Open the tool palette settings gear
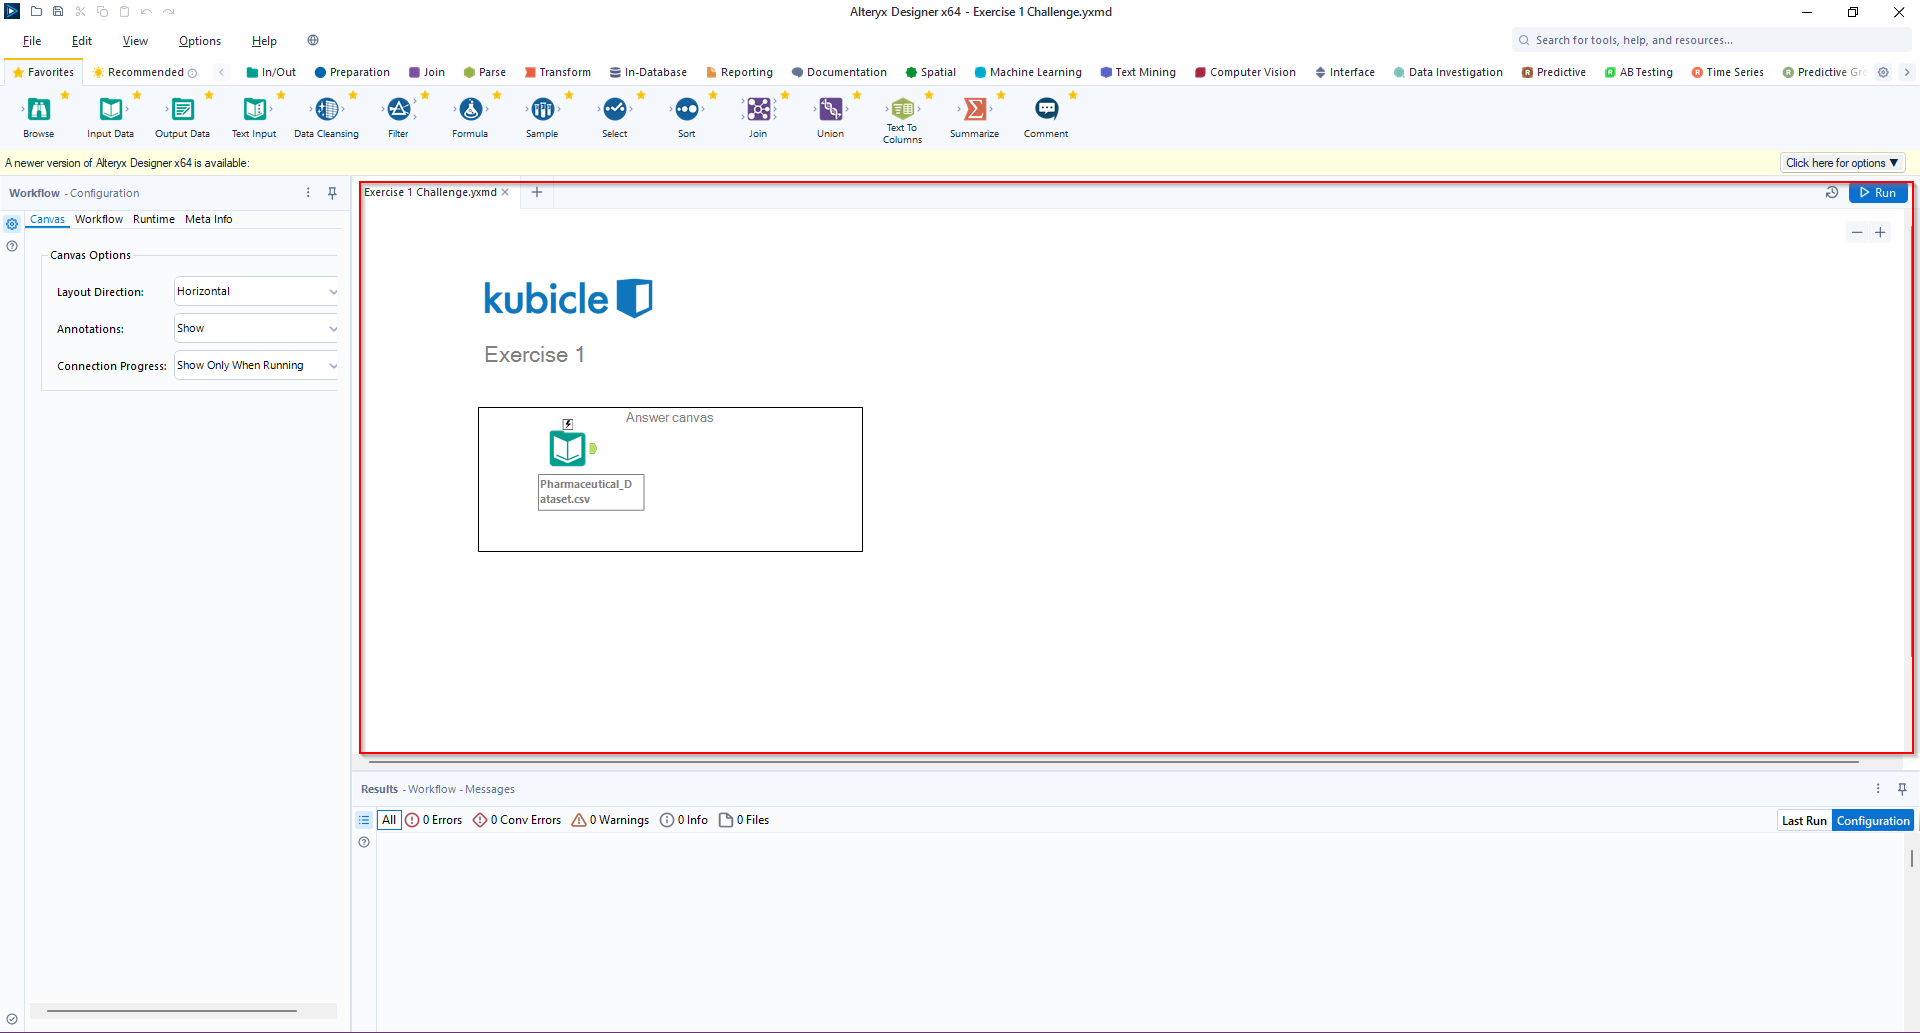 coord(1883,72)
